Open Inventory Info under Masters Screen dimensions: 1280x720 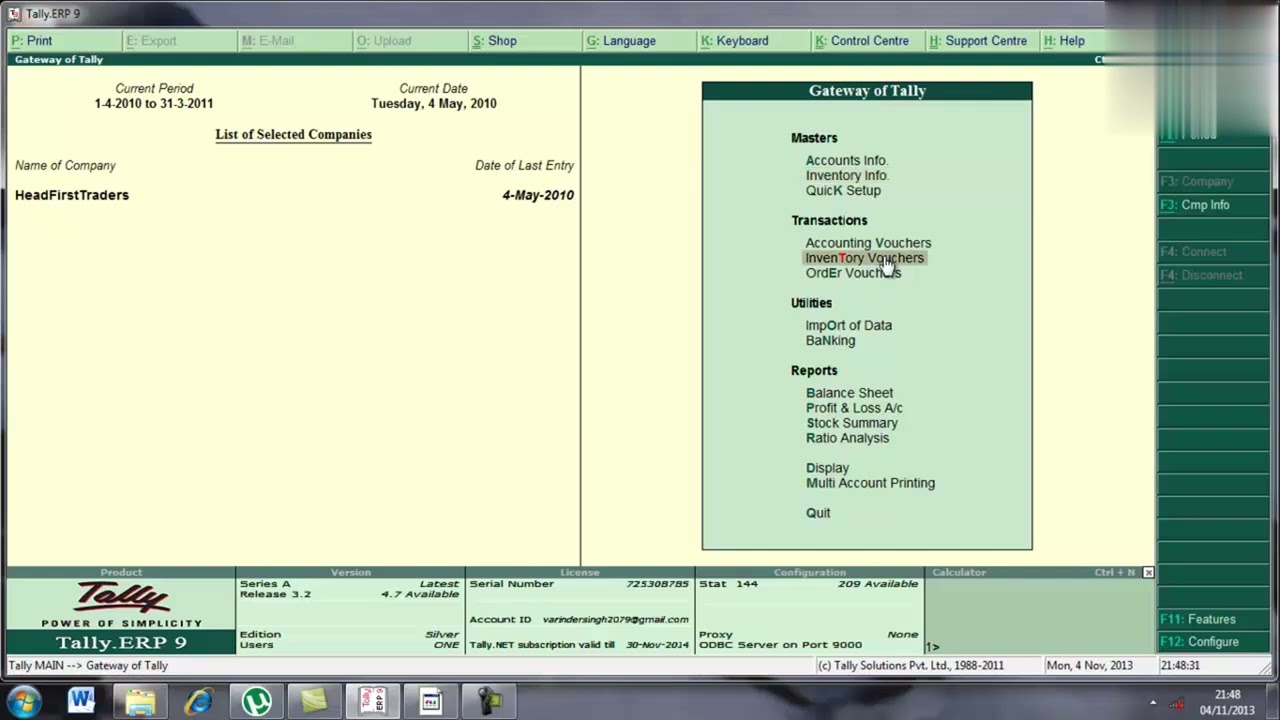[x=847, y=175]
